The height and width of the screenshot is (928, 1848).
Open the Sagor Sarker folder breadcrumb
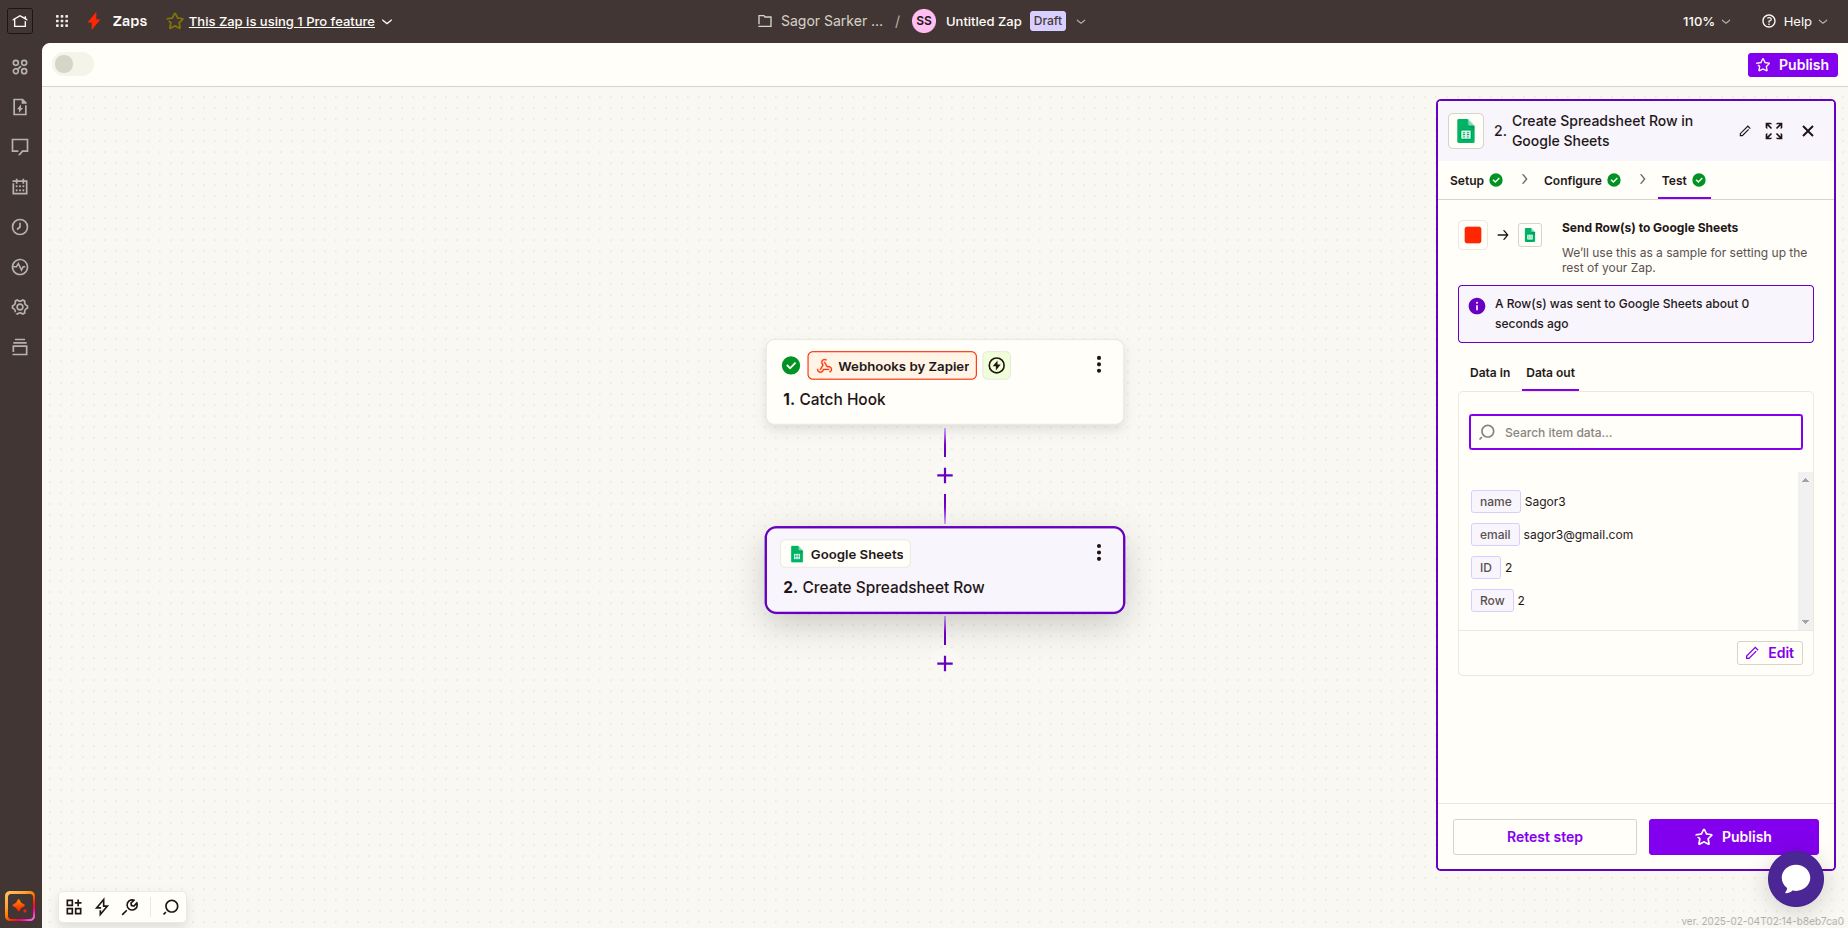point(820,21)
